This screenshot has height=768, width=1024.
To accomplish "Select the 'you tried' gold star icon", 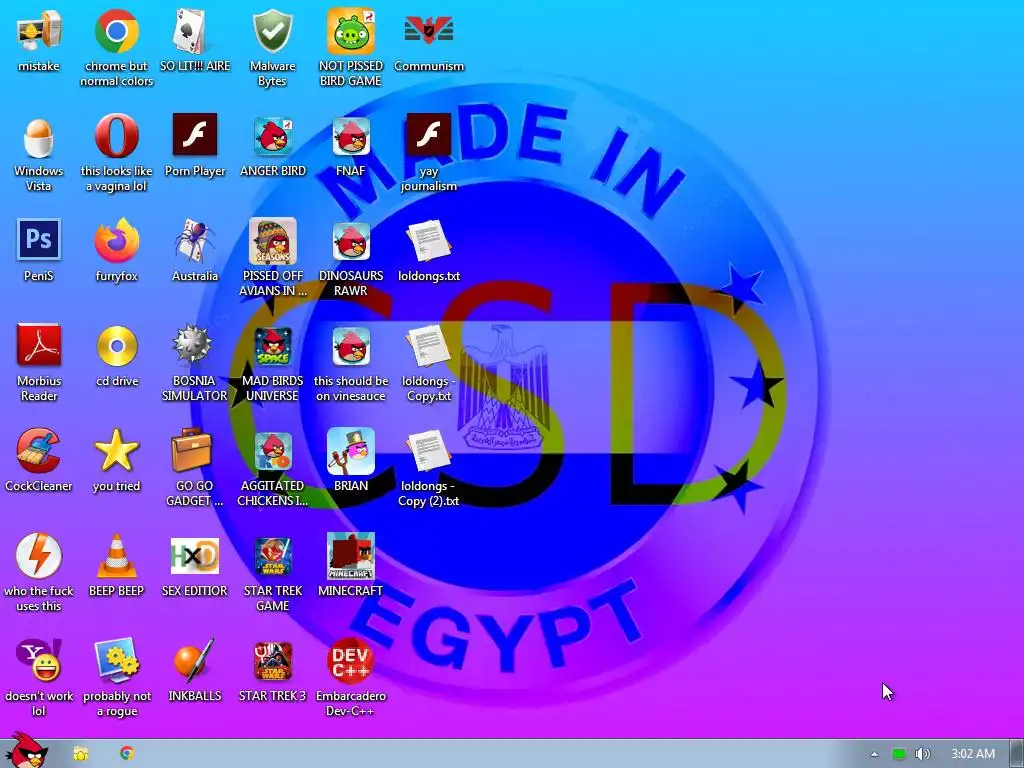I will click(116, 451).
